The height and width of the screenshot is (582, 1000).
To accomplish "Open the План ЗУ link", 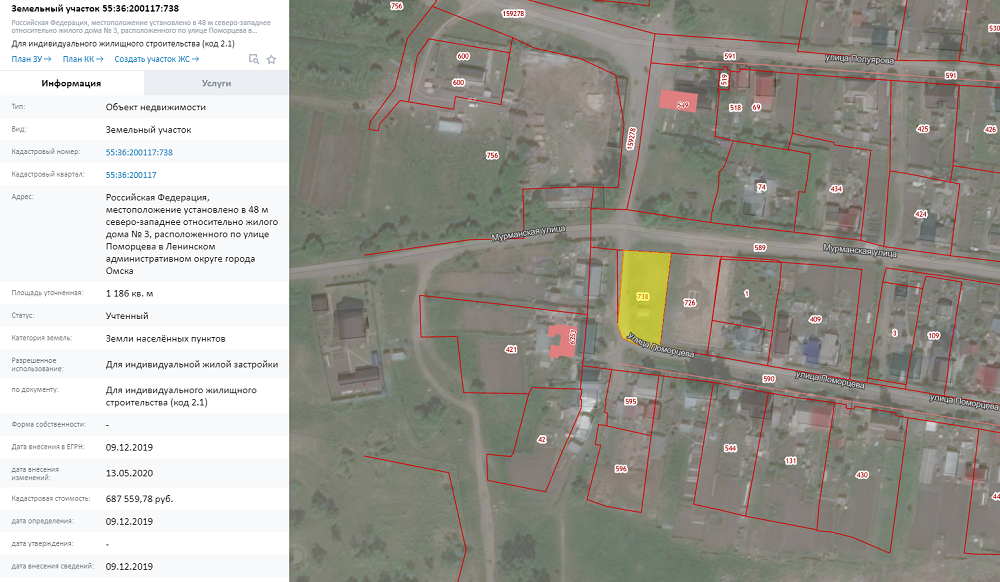I will [31, 59].
